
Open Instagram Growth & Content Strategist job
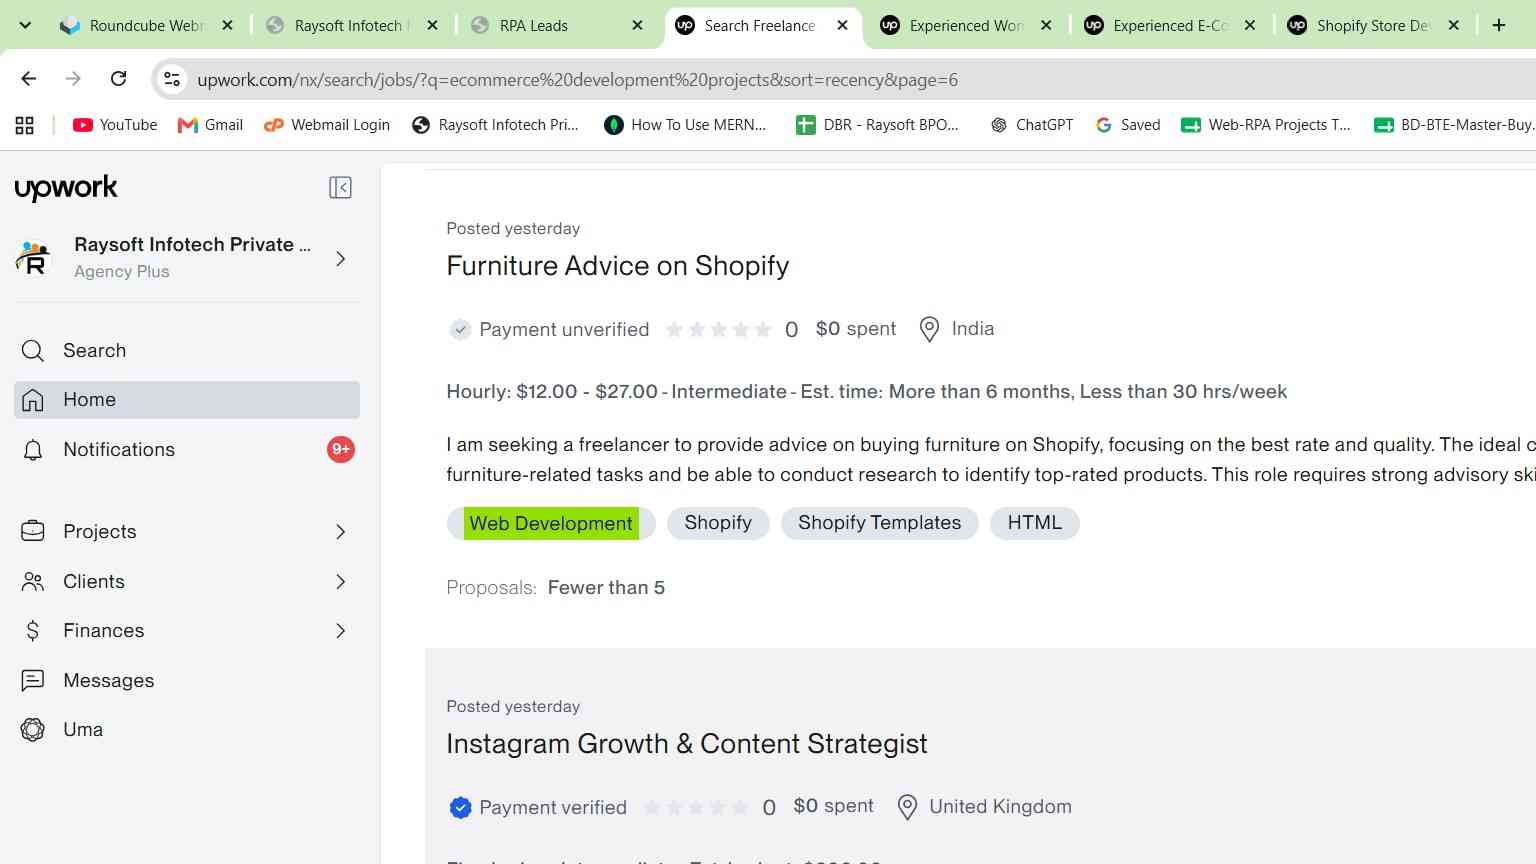point(686,743)
